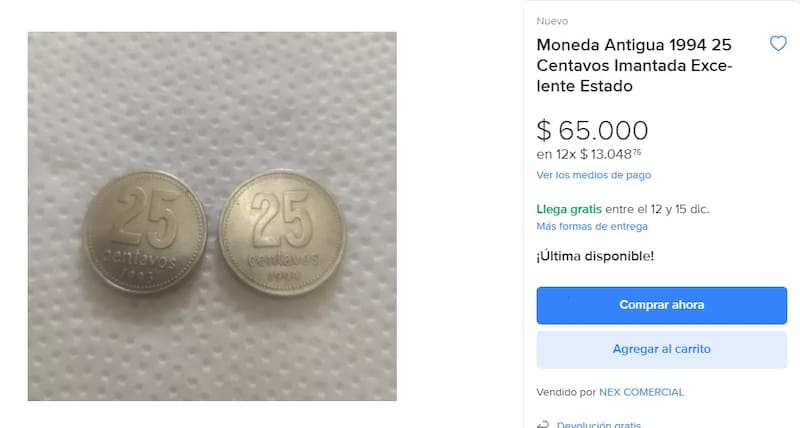Click the centavos inscription on the left coin
Viewport: 800px width, 428px height.
[x=139, y=258]
